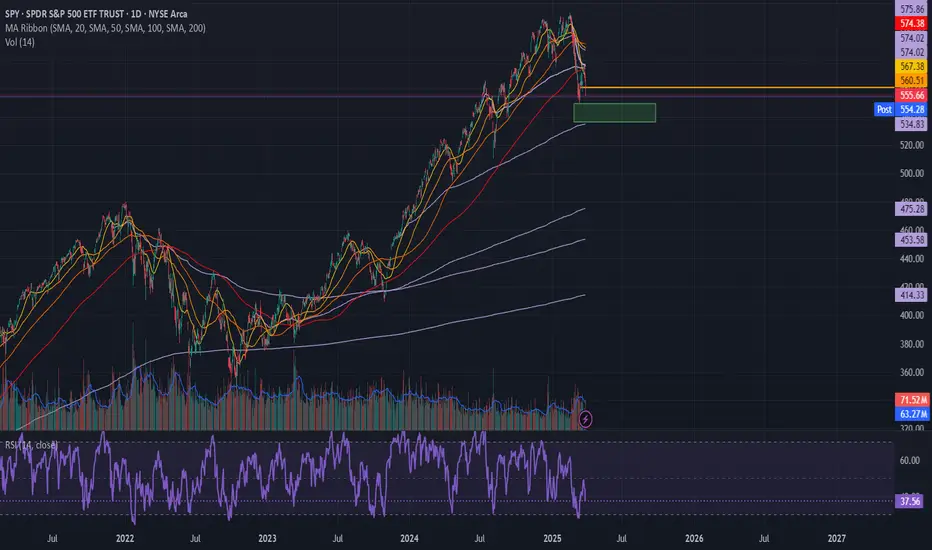Click the 2027 label on time axis
Image resolution: width=932 pixels, height=550 pixels.
click(x=837, y=538)
